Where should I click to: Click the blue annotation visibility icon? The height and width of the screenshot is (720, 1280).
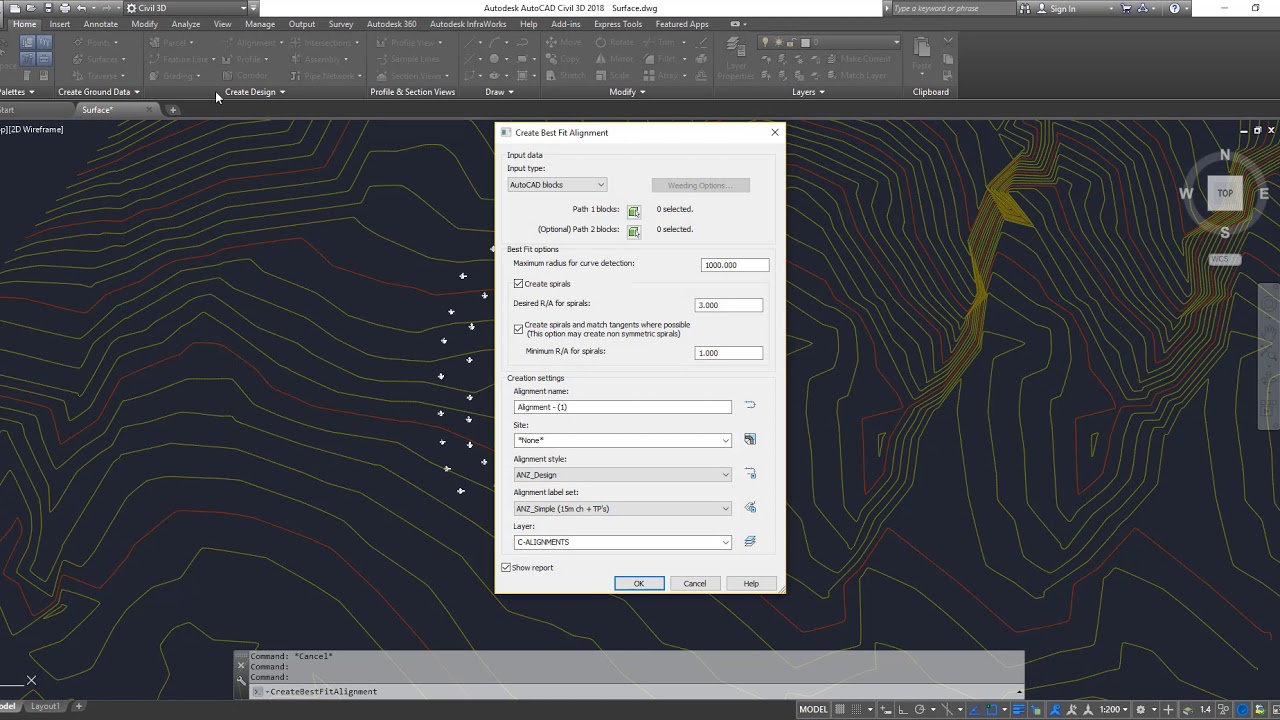tap(1055, 709)
